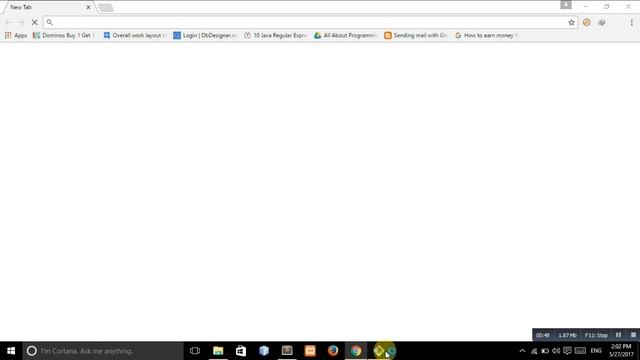Stop loading the page
This screenshot has height=360, width=640.
tap(35, 22)
